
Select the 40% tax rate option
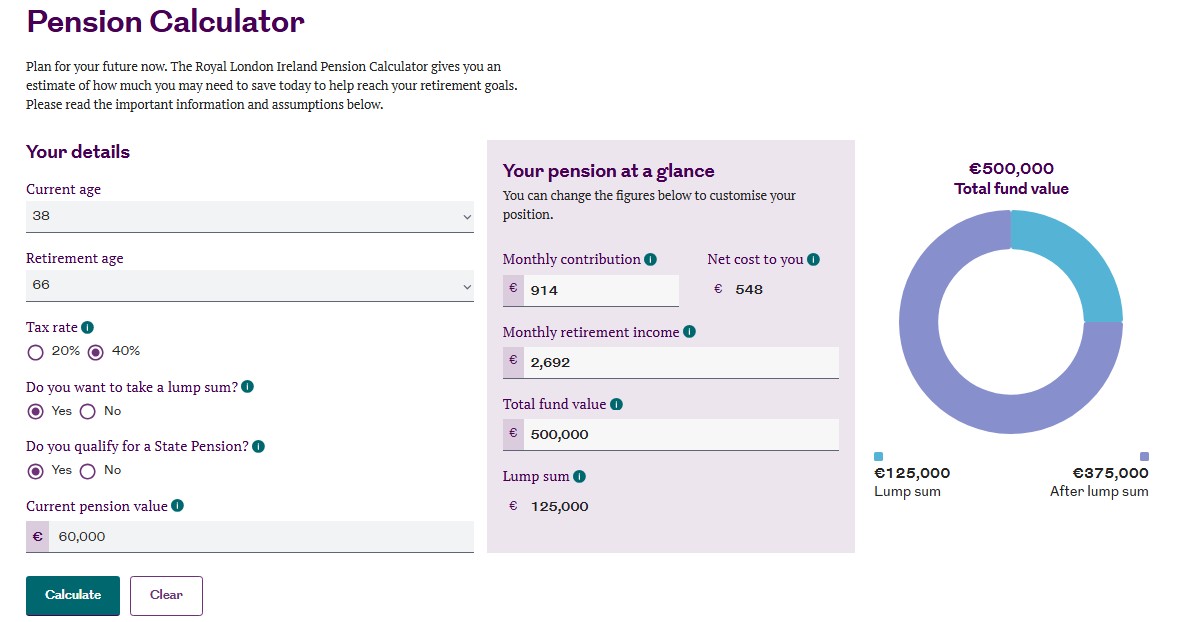[x=96, y=352]
